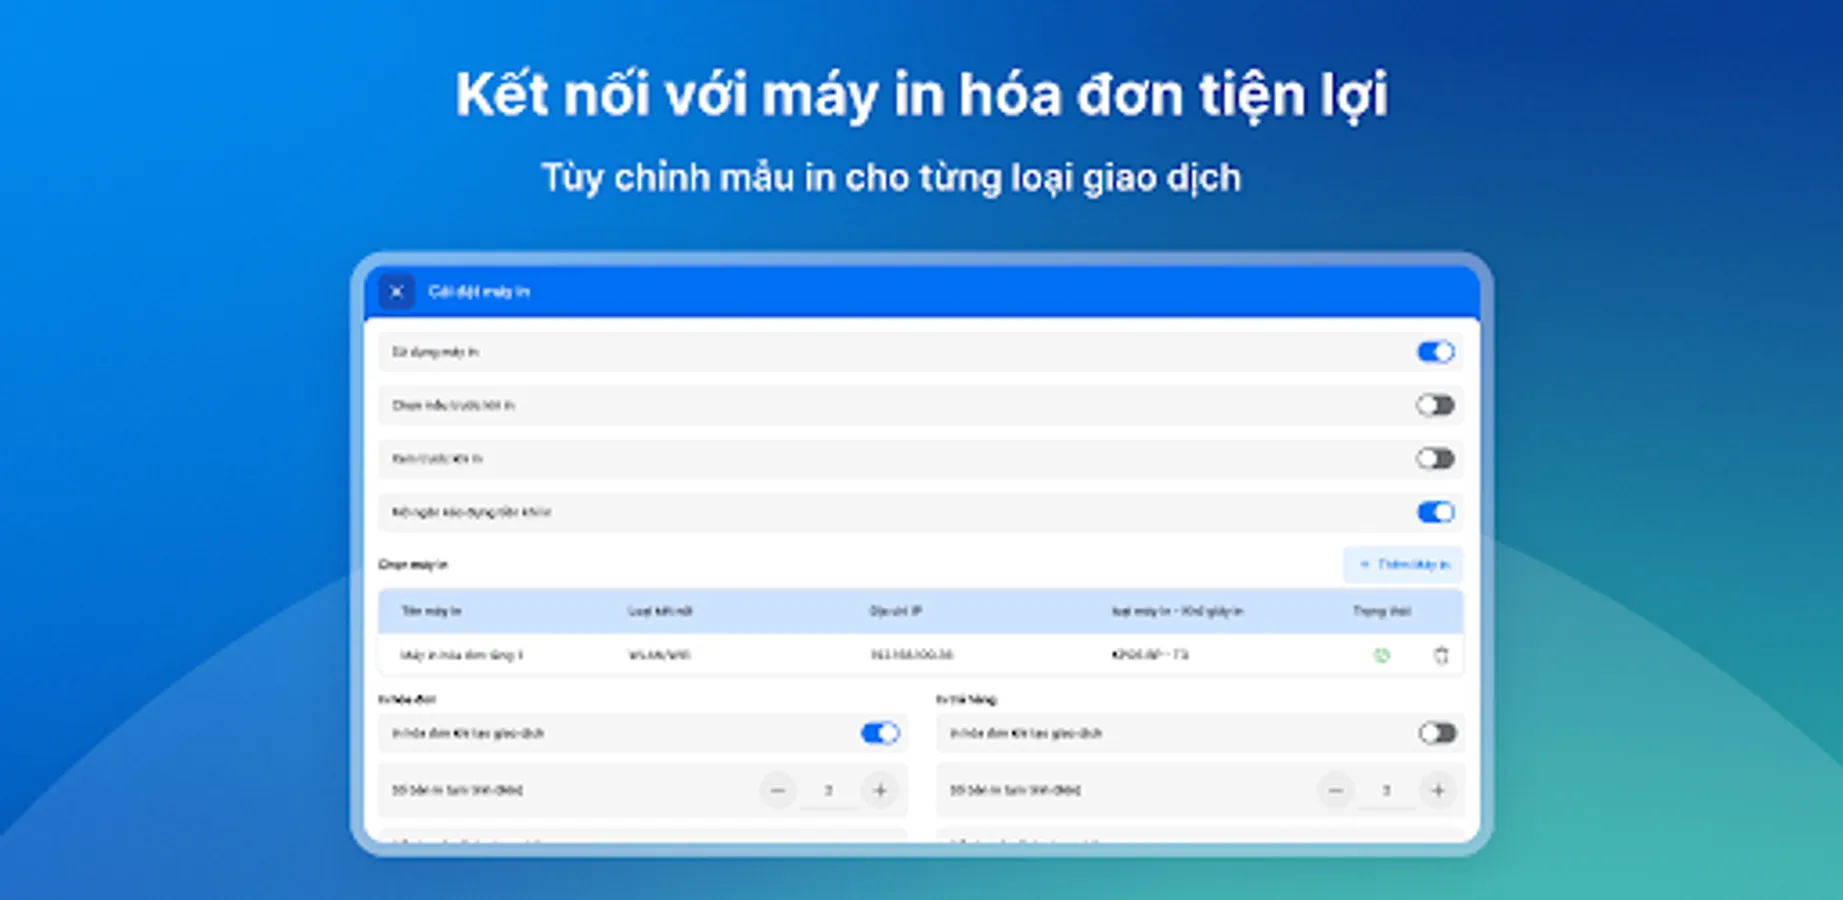Click the In trả hàng section heading
This screenshot has height=900, width=1843.
pyautogui.click(x=966, y=699)
